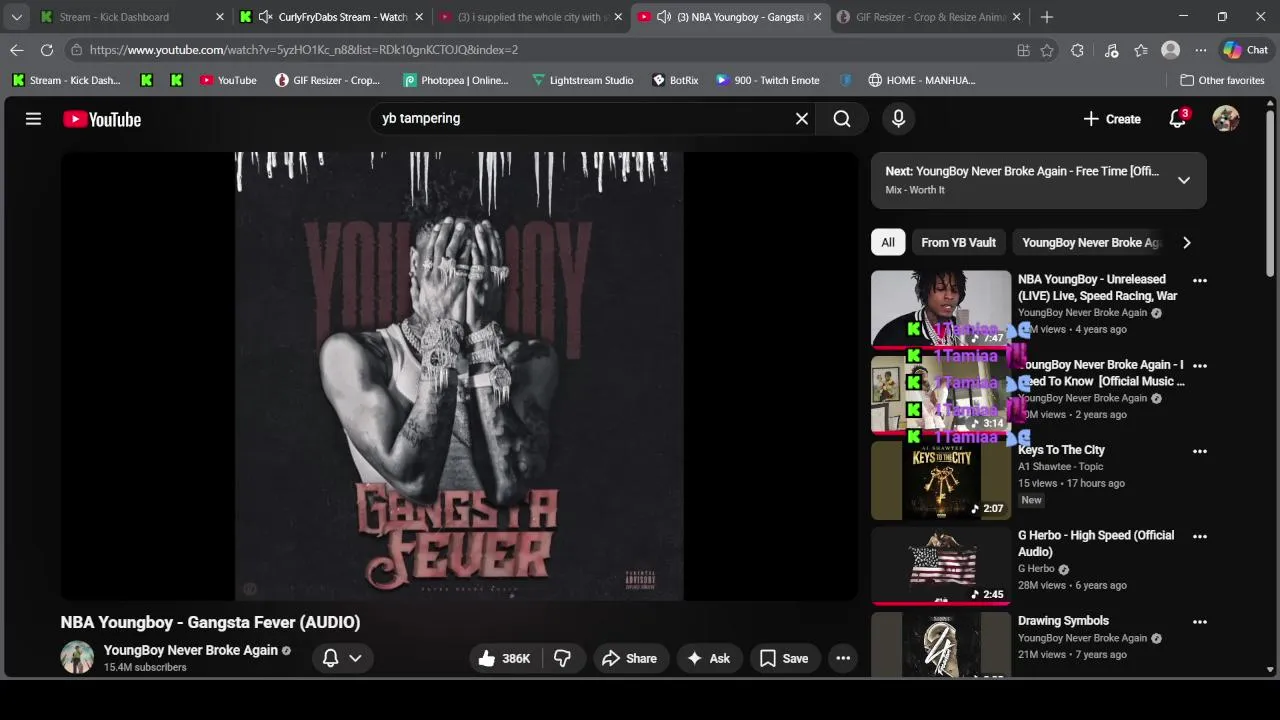Show more filter chips with right arrow

1187,243
